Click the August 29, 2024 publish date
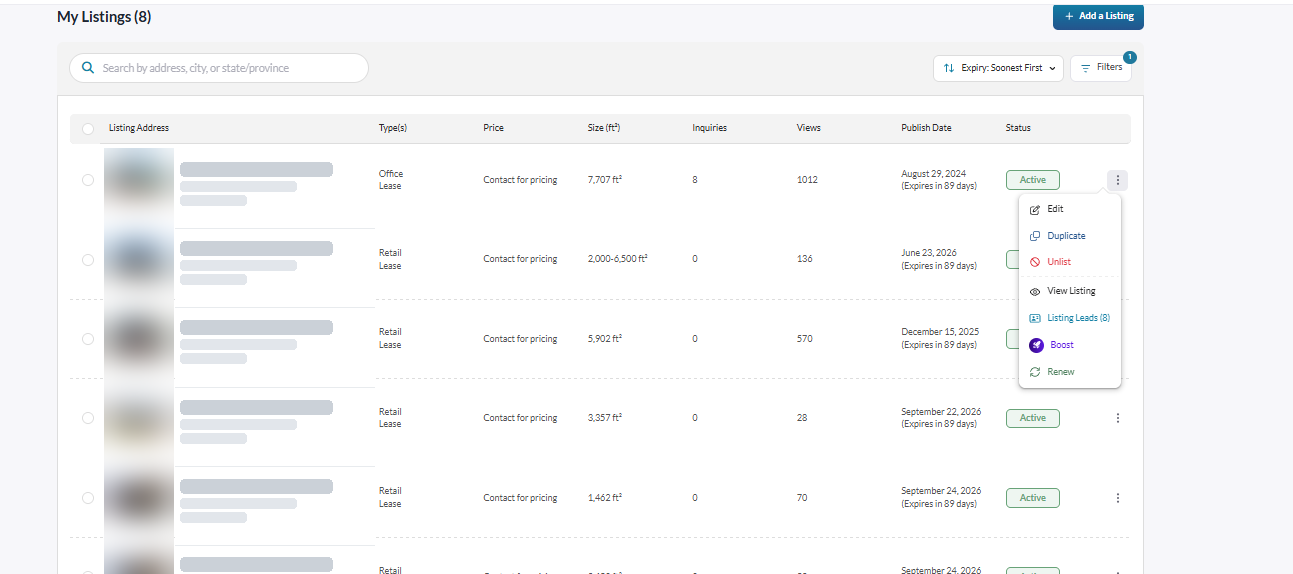 tap(934, 174)
